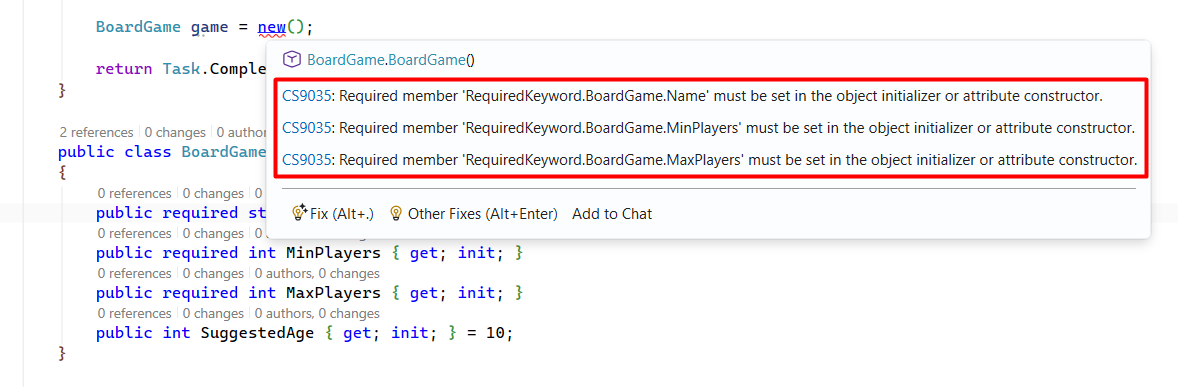Click the init accessor on the SuggestedAge line
This screenshot has width=1178, height=387.
pos(410,332)
